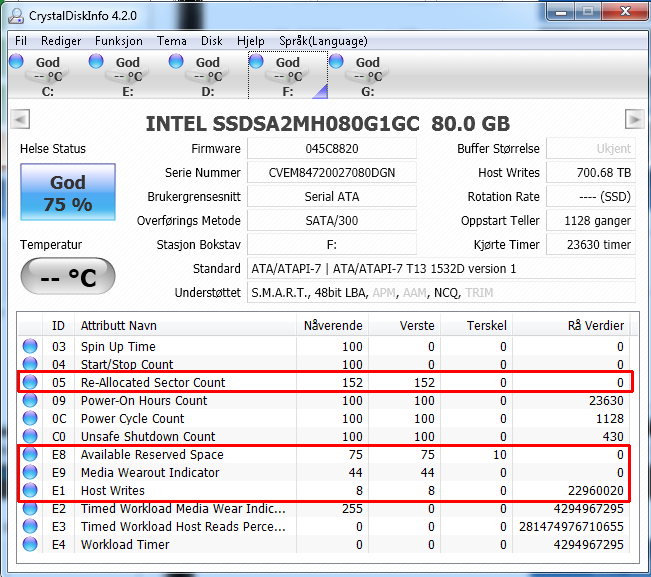The height and width of the screenshot is (577, 651).
Task: Click status orb for Media Wearout Indicator
Action: 30,472
